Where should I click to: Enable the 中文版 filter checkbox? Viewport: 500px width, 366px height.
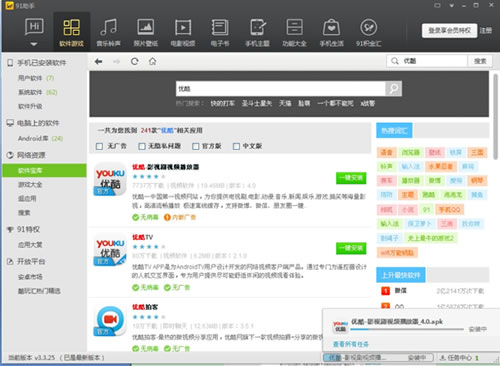[x=236, y=146]
